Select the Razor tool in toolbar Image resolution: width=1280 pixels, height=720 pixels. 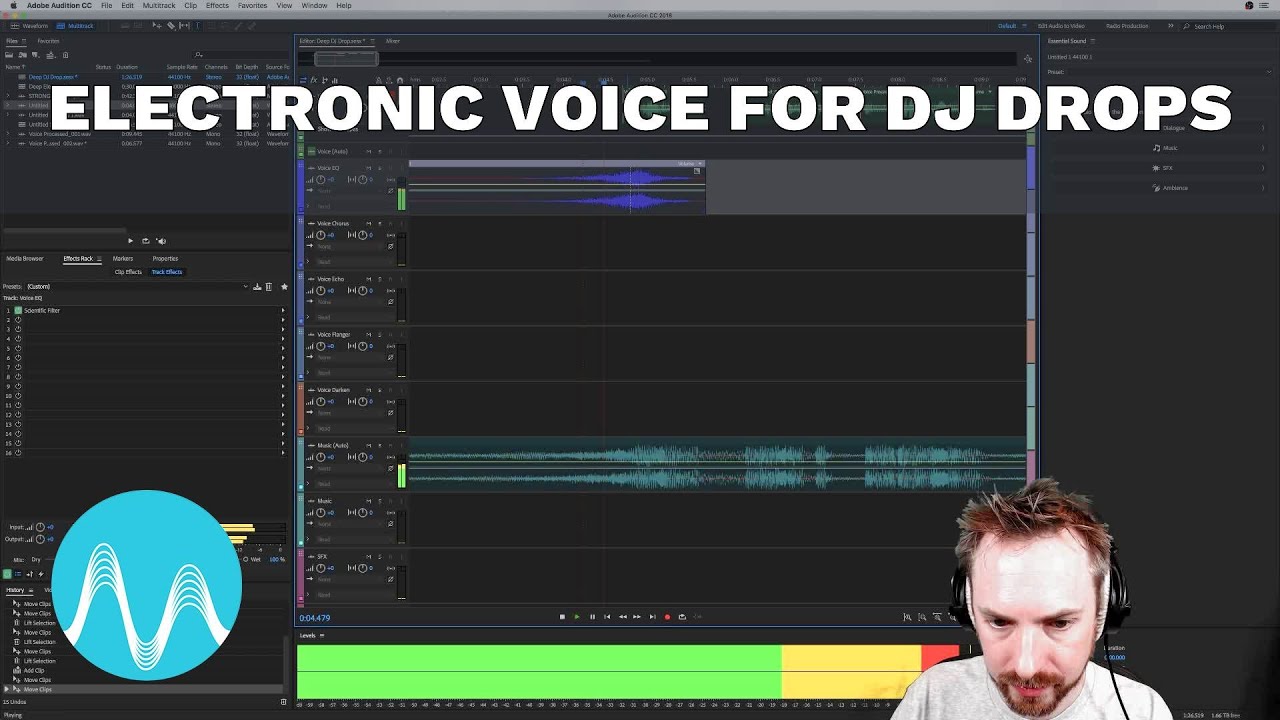pyautogui.click(x=170, y=25)
